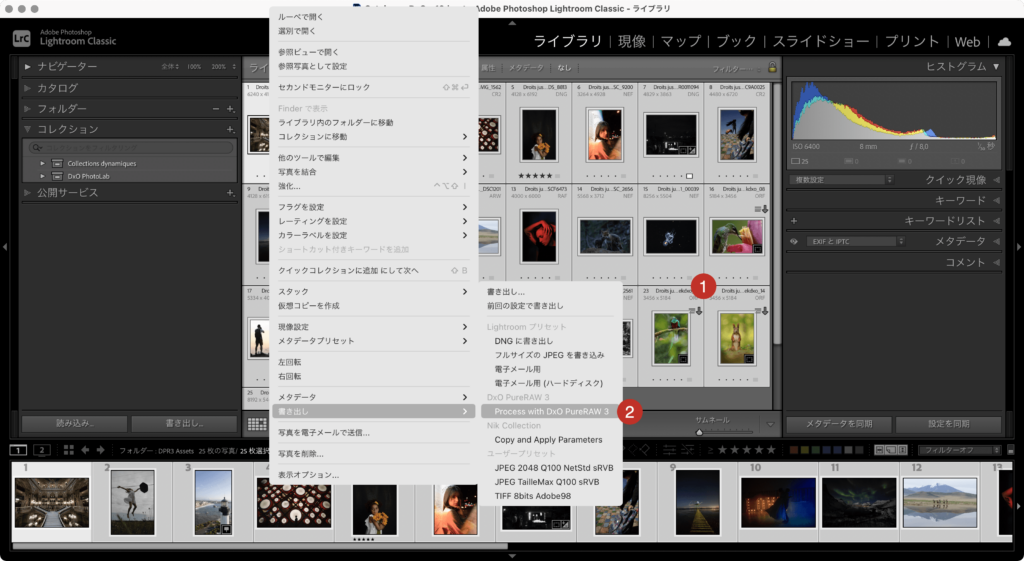Open grid shortcut icon in filmstrip bar
The image size is (1024, 561).
(69, 450)
